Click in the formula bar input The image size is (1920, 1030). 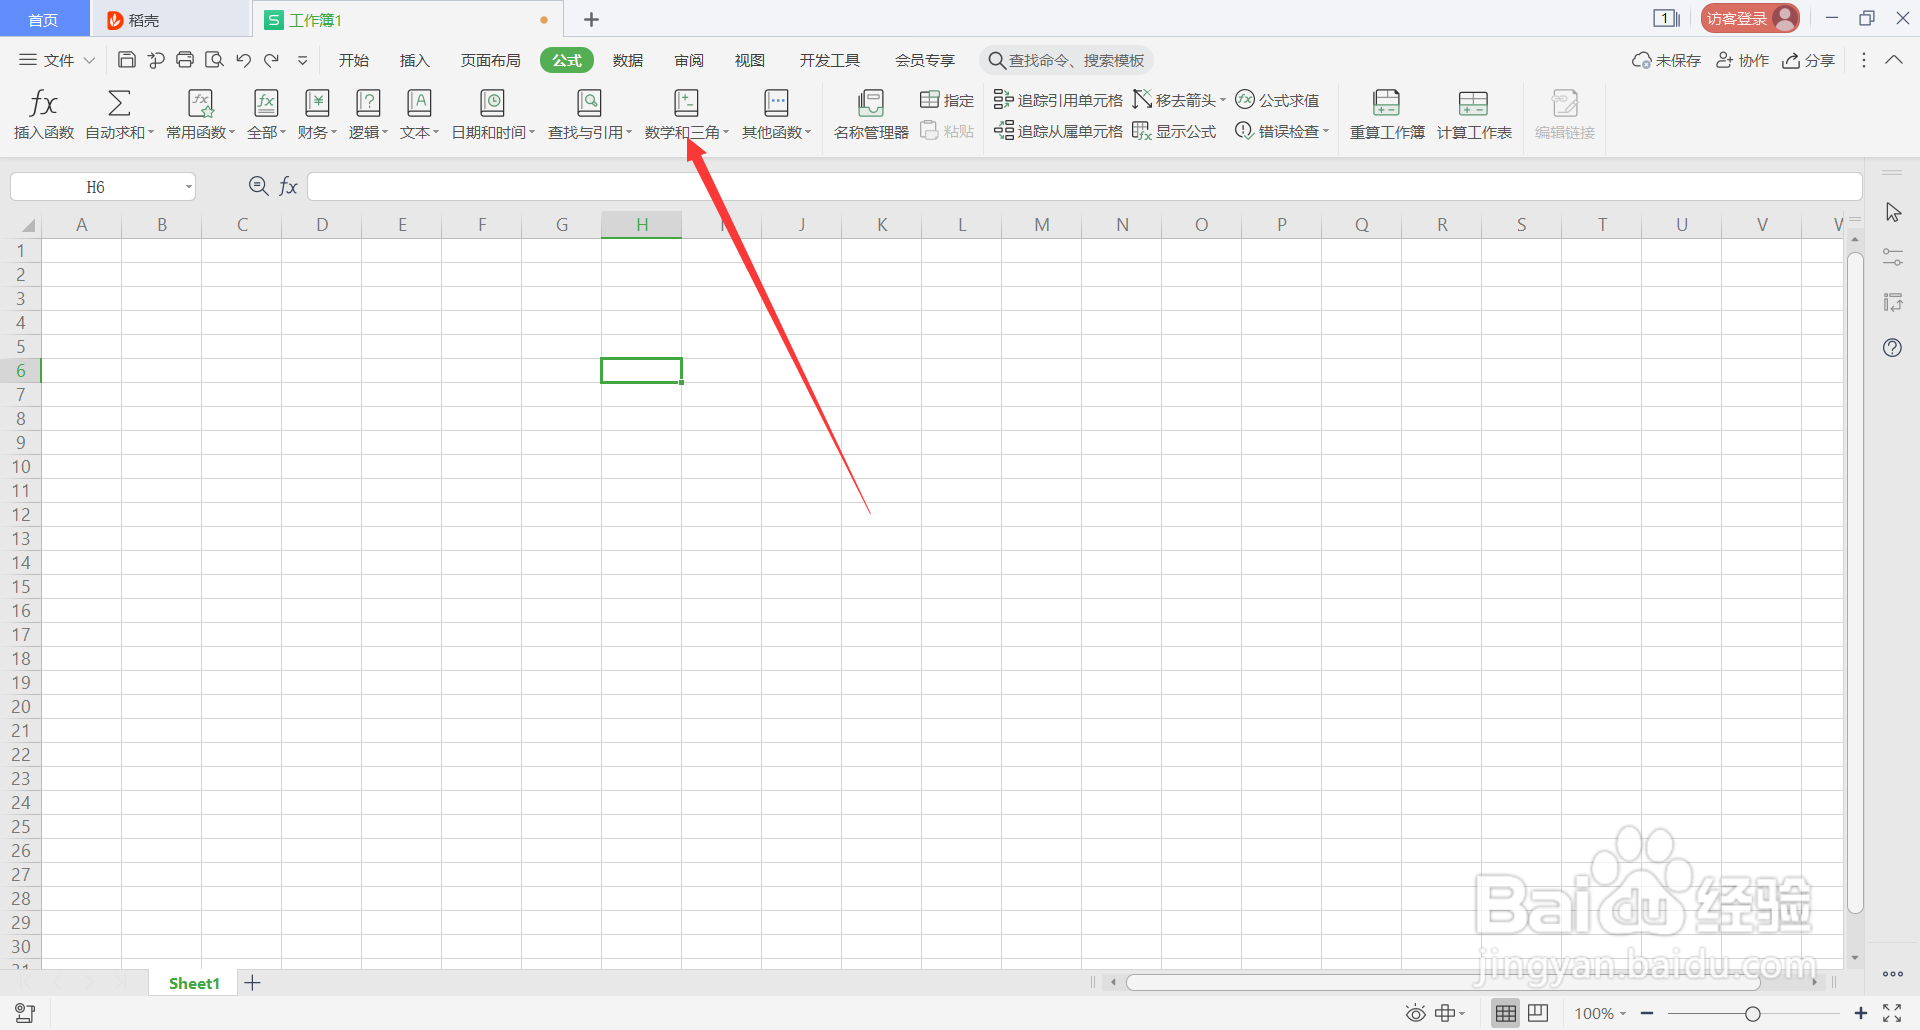point(1084,186)
